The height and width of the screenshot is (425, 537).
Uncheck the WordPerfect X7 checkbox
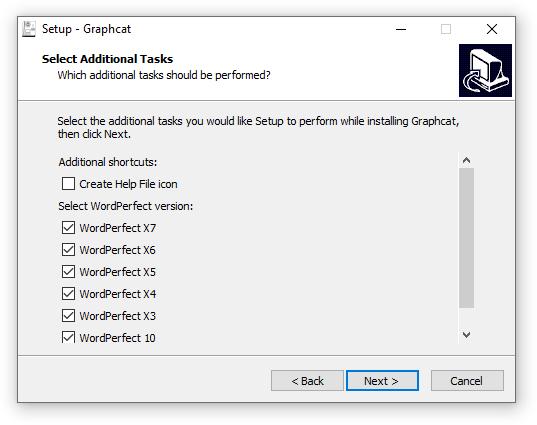(68, 227)
